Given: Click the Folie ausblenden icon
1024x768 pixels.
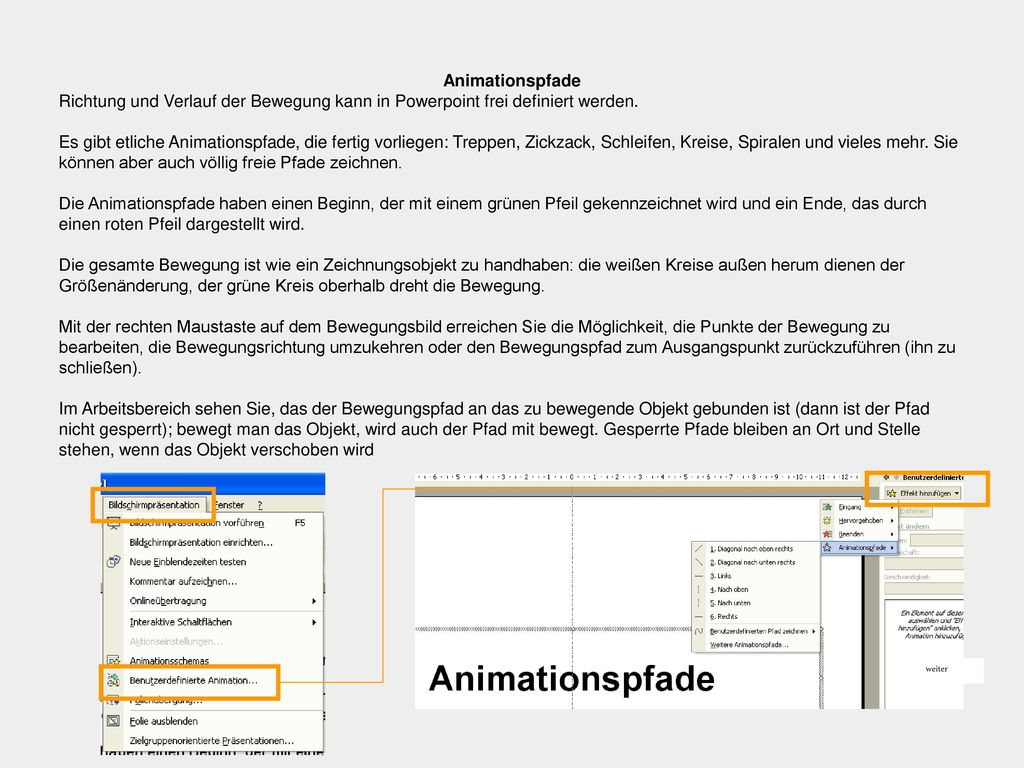Looking at the screenshot, I should 114,721.
